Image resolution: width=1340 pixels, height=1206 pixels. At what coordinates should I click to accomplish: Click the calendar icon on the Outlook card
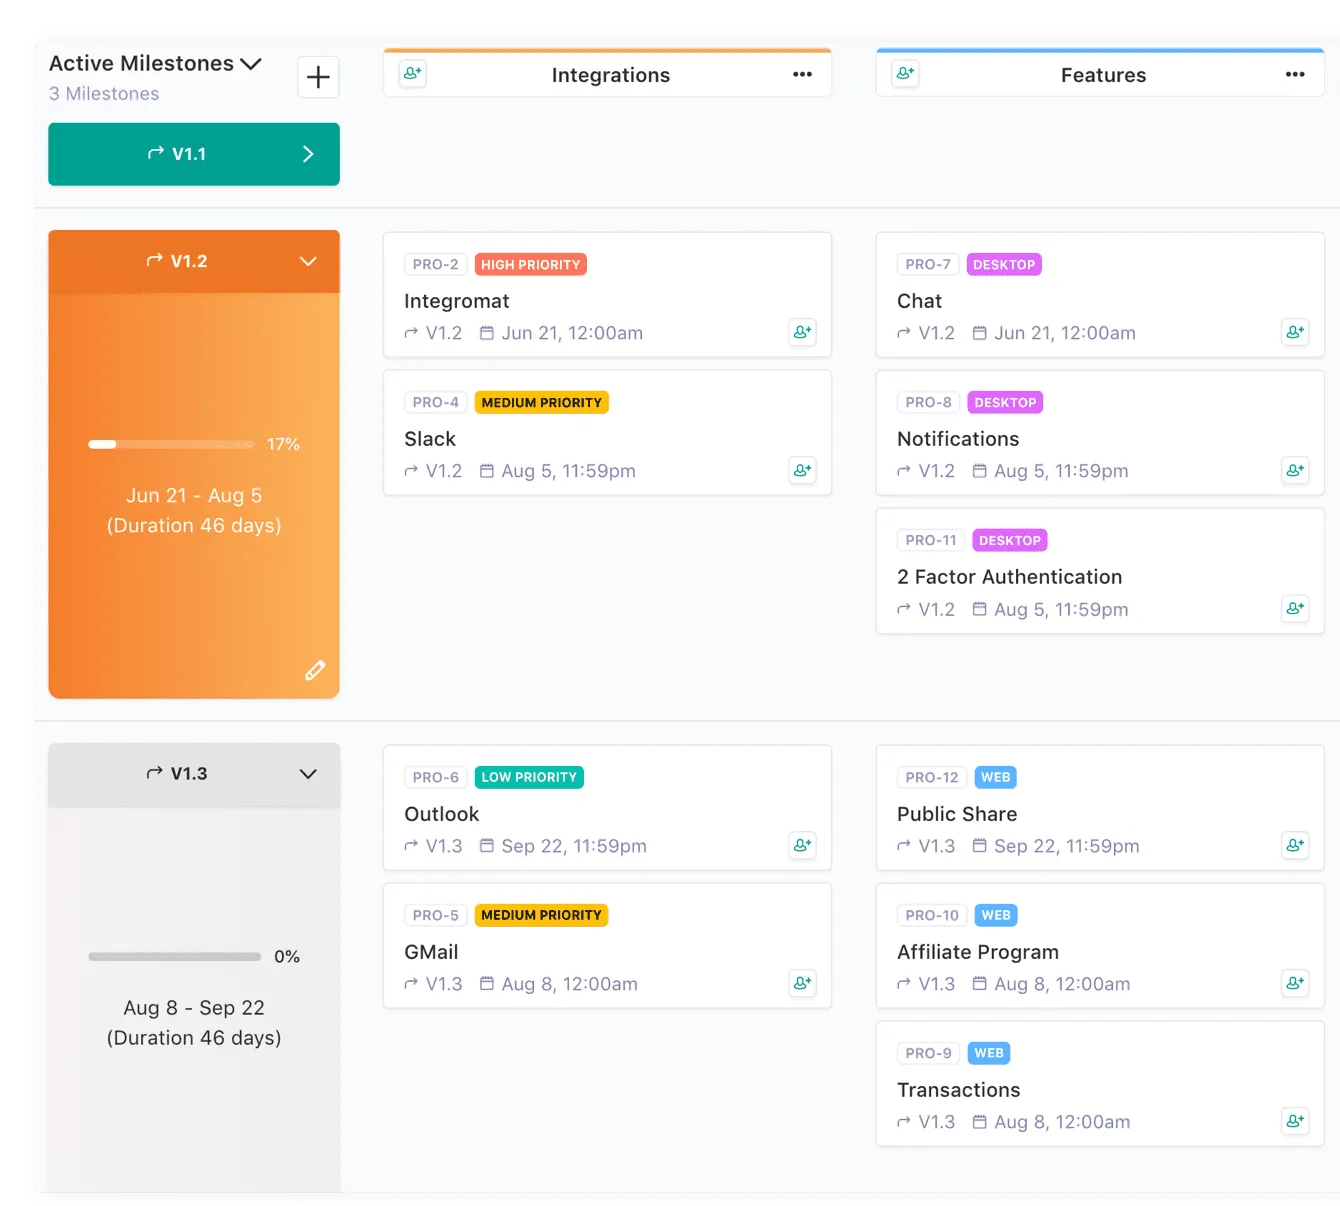click(x=485, y=845)
